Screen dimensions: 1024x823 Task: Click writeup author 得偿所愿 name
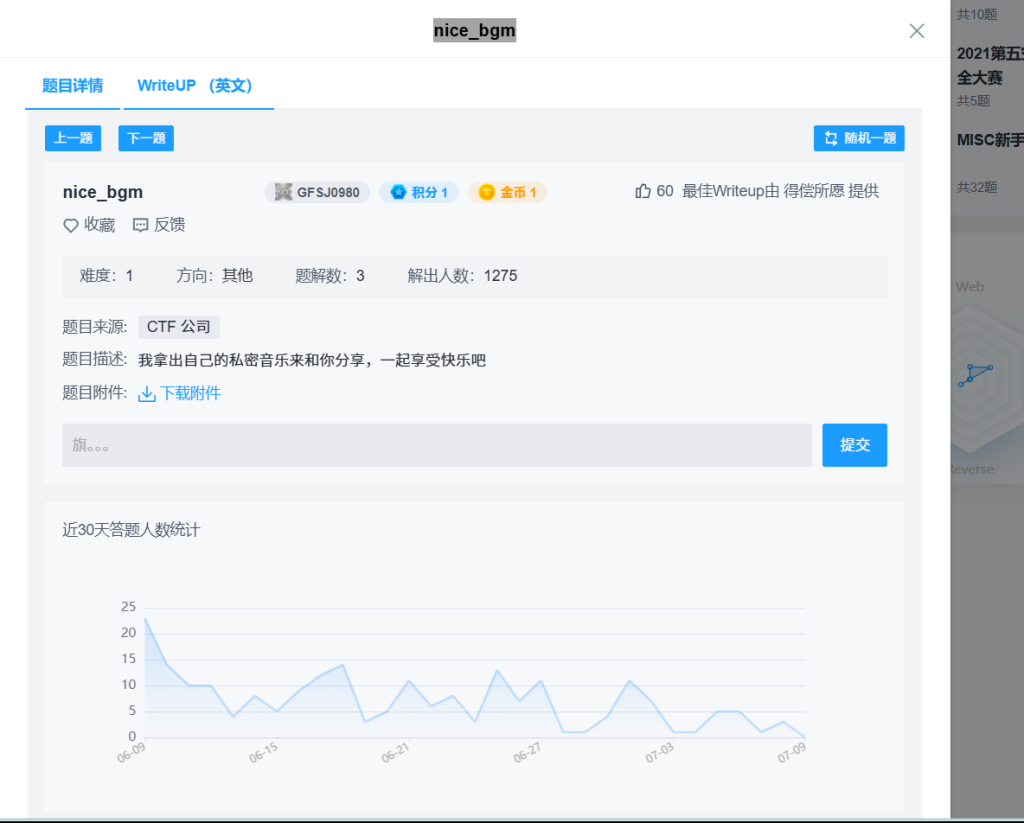click(x=813, y=191)
